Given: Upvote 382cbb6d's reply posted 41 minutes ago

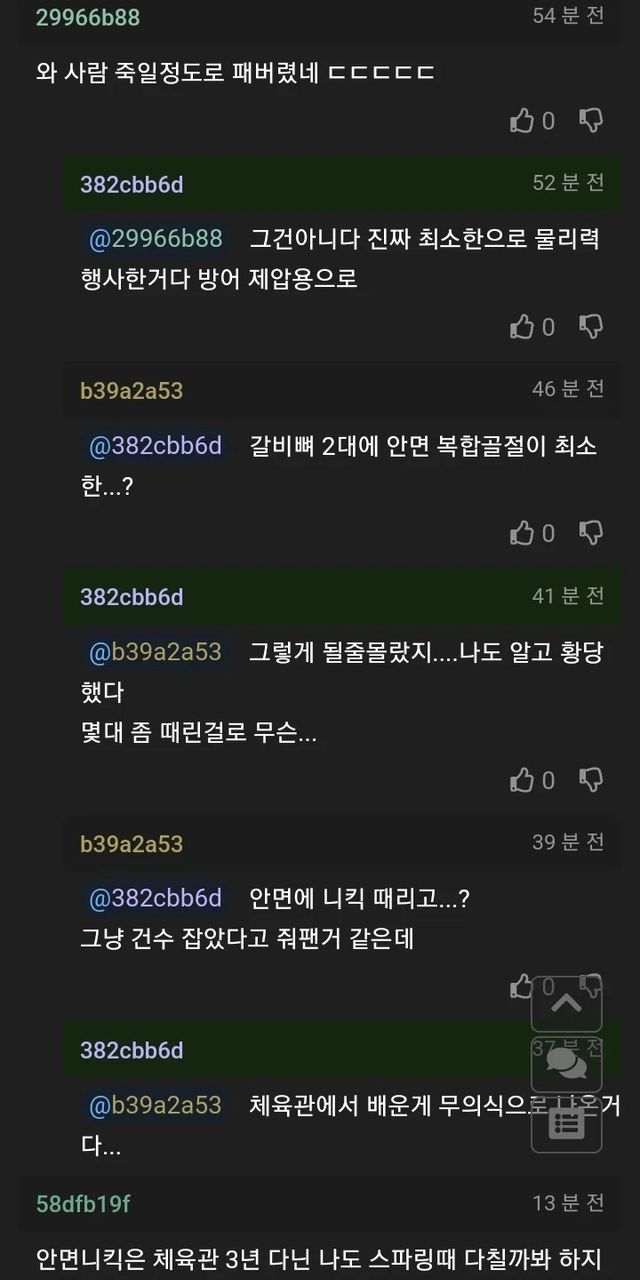Looking at the screenshot, I should tap(522, 780).
